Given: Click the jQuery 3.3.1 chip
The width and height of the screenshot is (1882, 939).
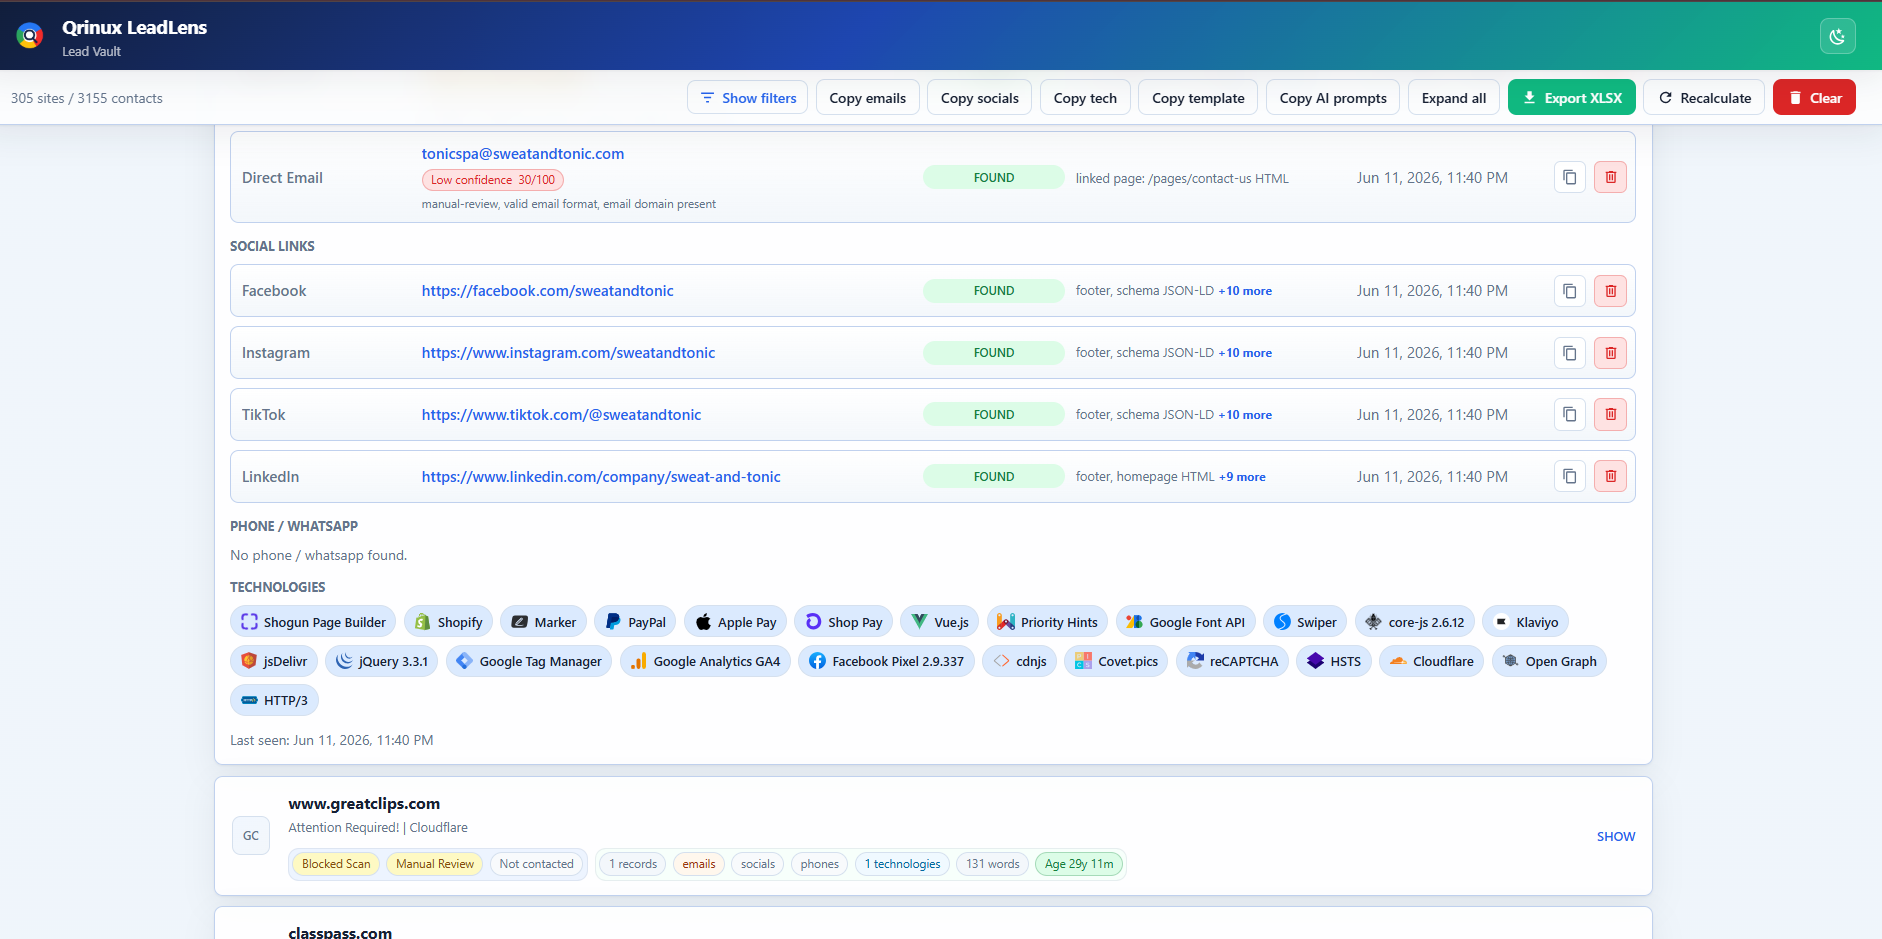Looking at the screenshot, I should click(381, 661).
